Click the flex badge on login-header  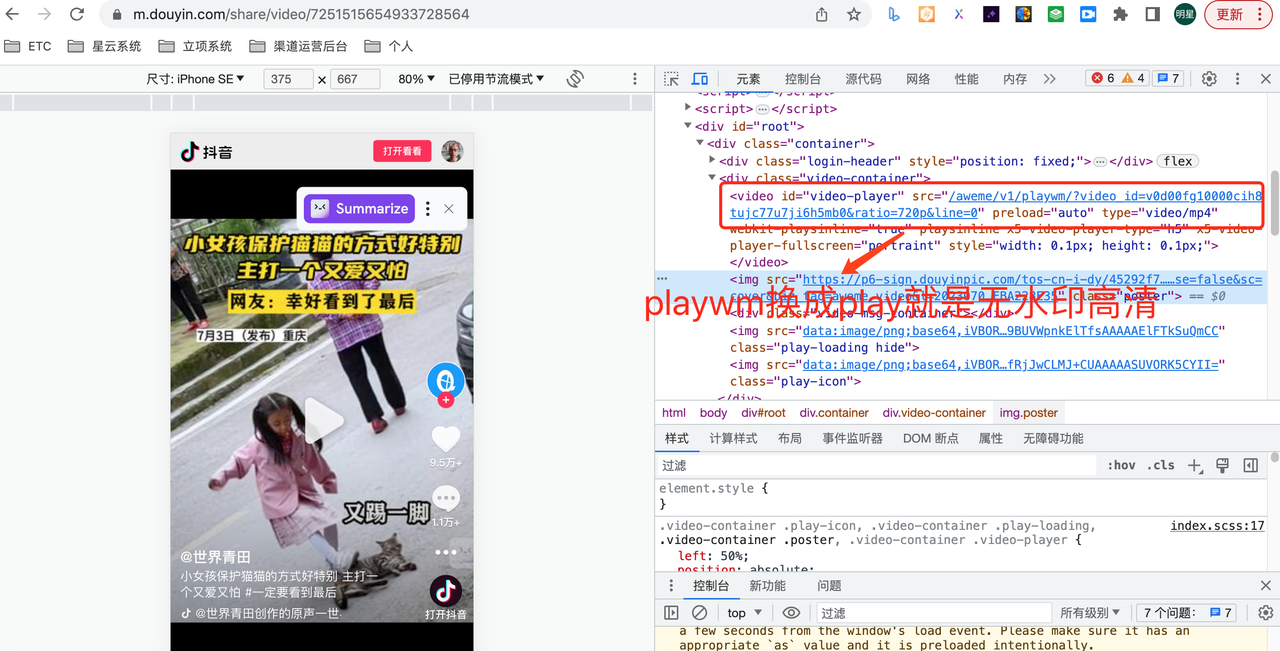(1178, 161)
